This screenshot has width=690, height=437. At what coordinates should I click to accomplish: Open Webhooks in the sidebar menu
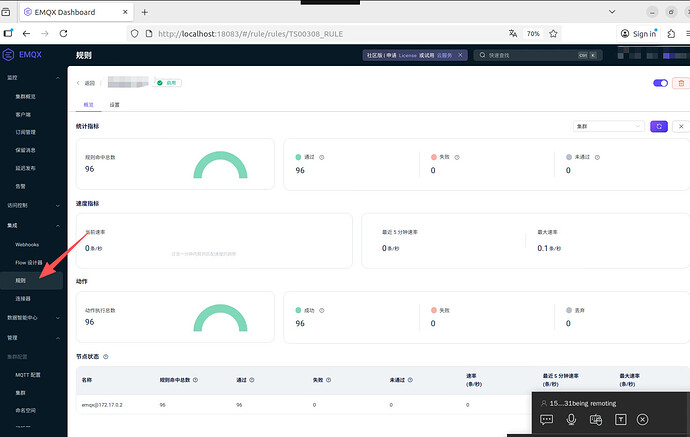coord(27,244)
